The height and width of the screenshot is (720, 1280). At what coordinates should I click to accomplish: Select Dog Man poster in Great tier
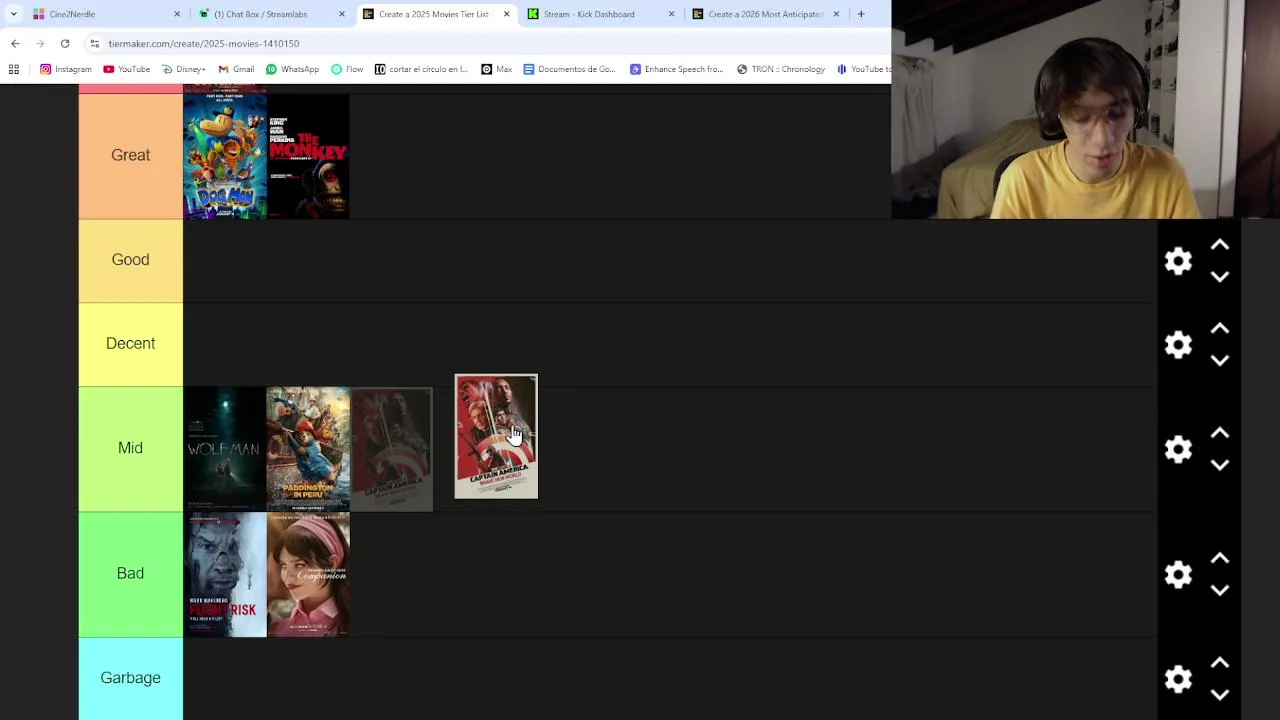pos(225,156)
